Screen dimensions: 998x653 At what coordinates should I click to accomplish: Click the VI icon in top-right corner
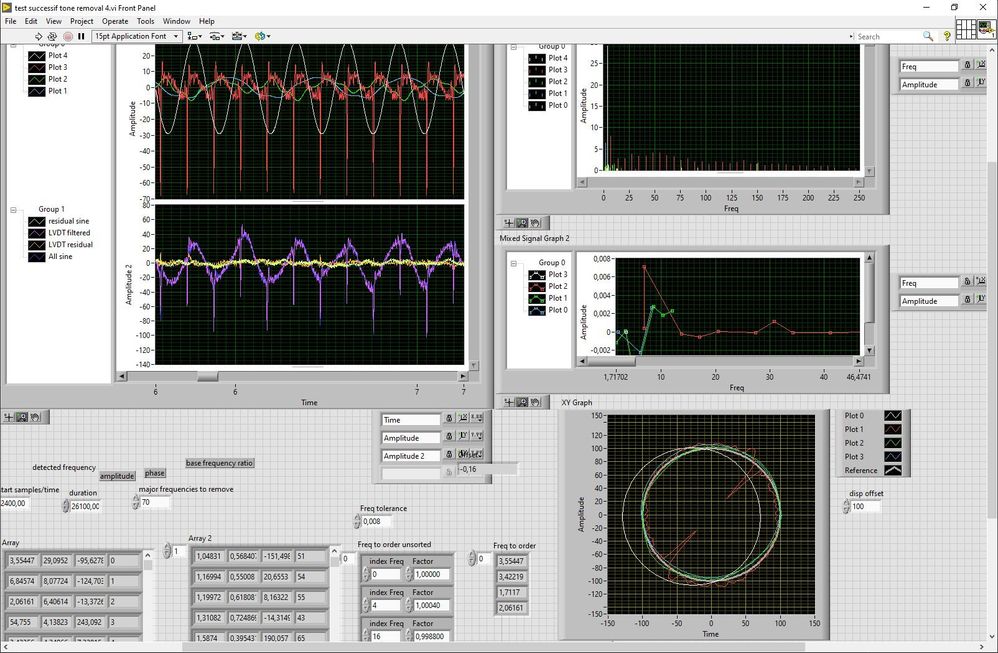pos(987,29)
